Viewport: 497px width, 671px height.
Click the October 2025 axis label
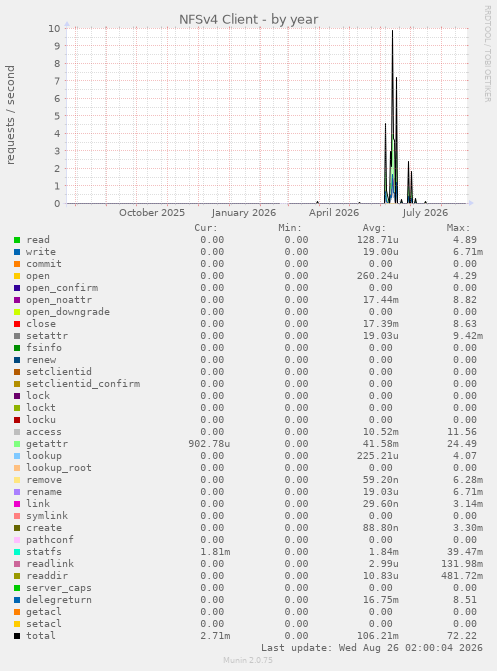pyautogui.click(x=152, y=213)
